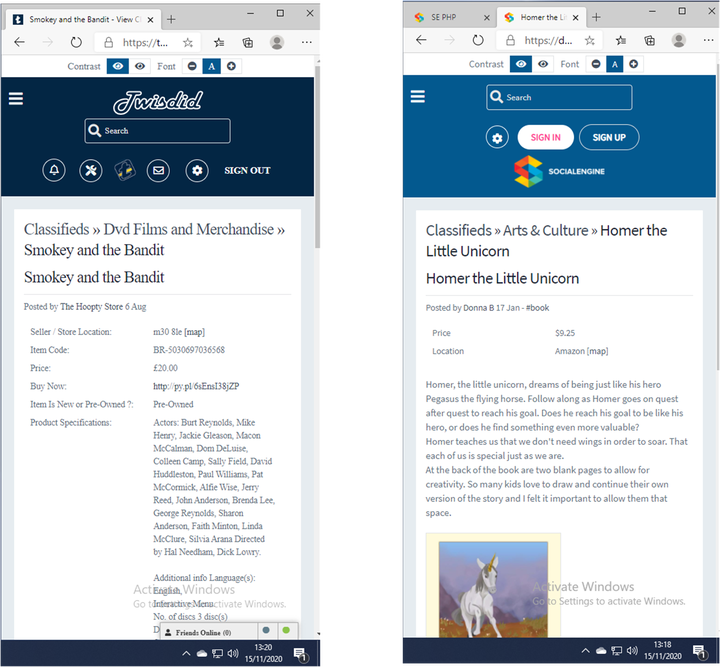Click the #book hashtag link
The height and width of the screenshot is (667, 720).
point(537,308)
